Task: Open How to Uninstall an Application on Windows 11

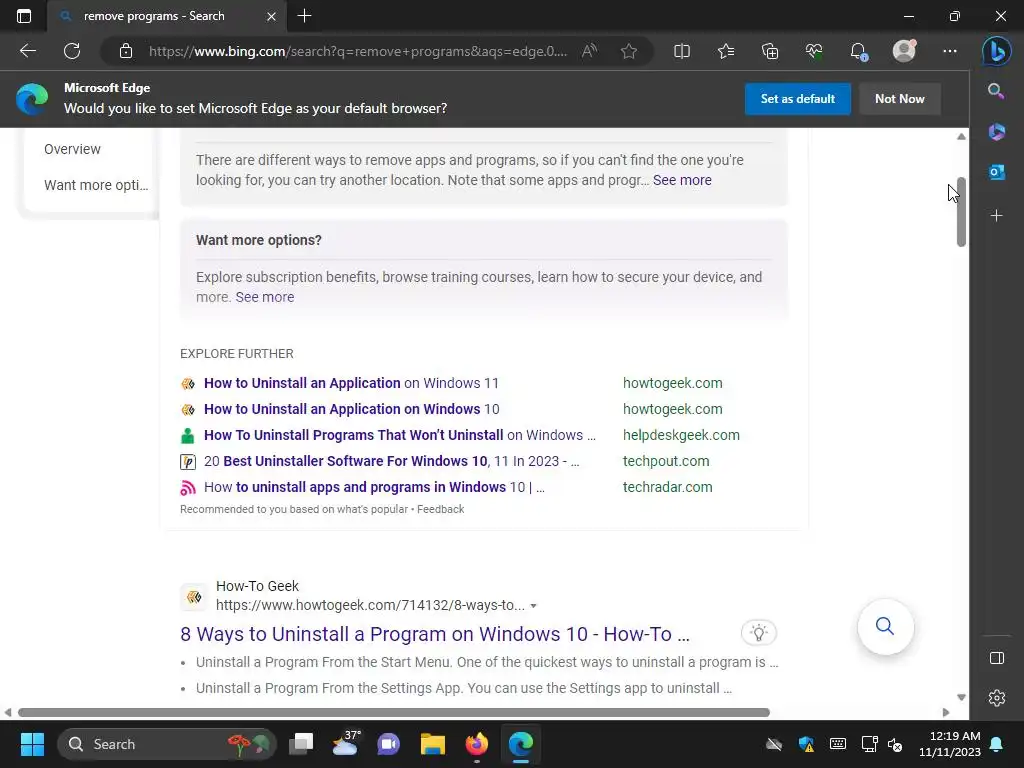Action: (x=351, y=383)
